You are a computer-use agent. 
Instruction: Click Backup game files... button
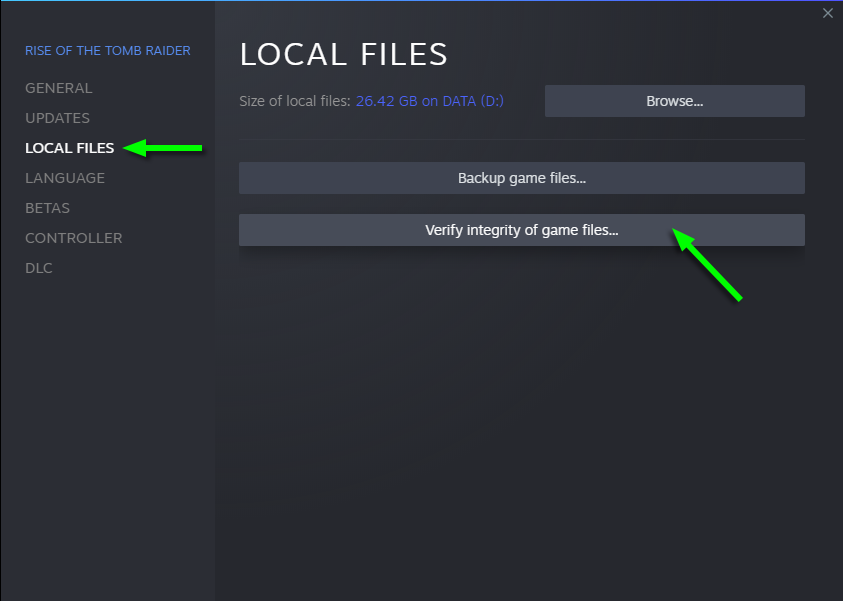(x=521, y=178)
